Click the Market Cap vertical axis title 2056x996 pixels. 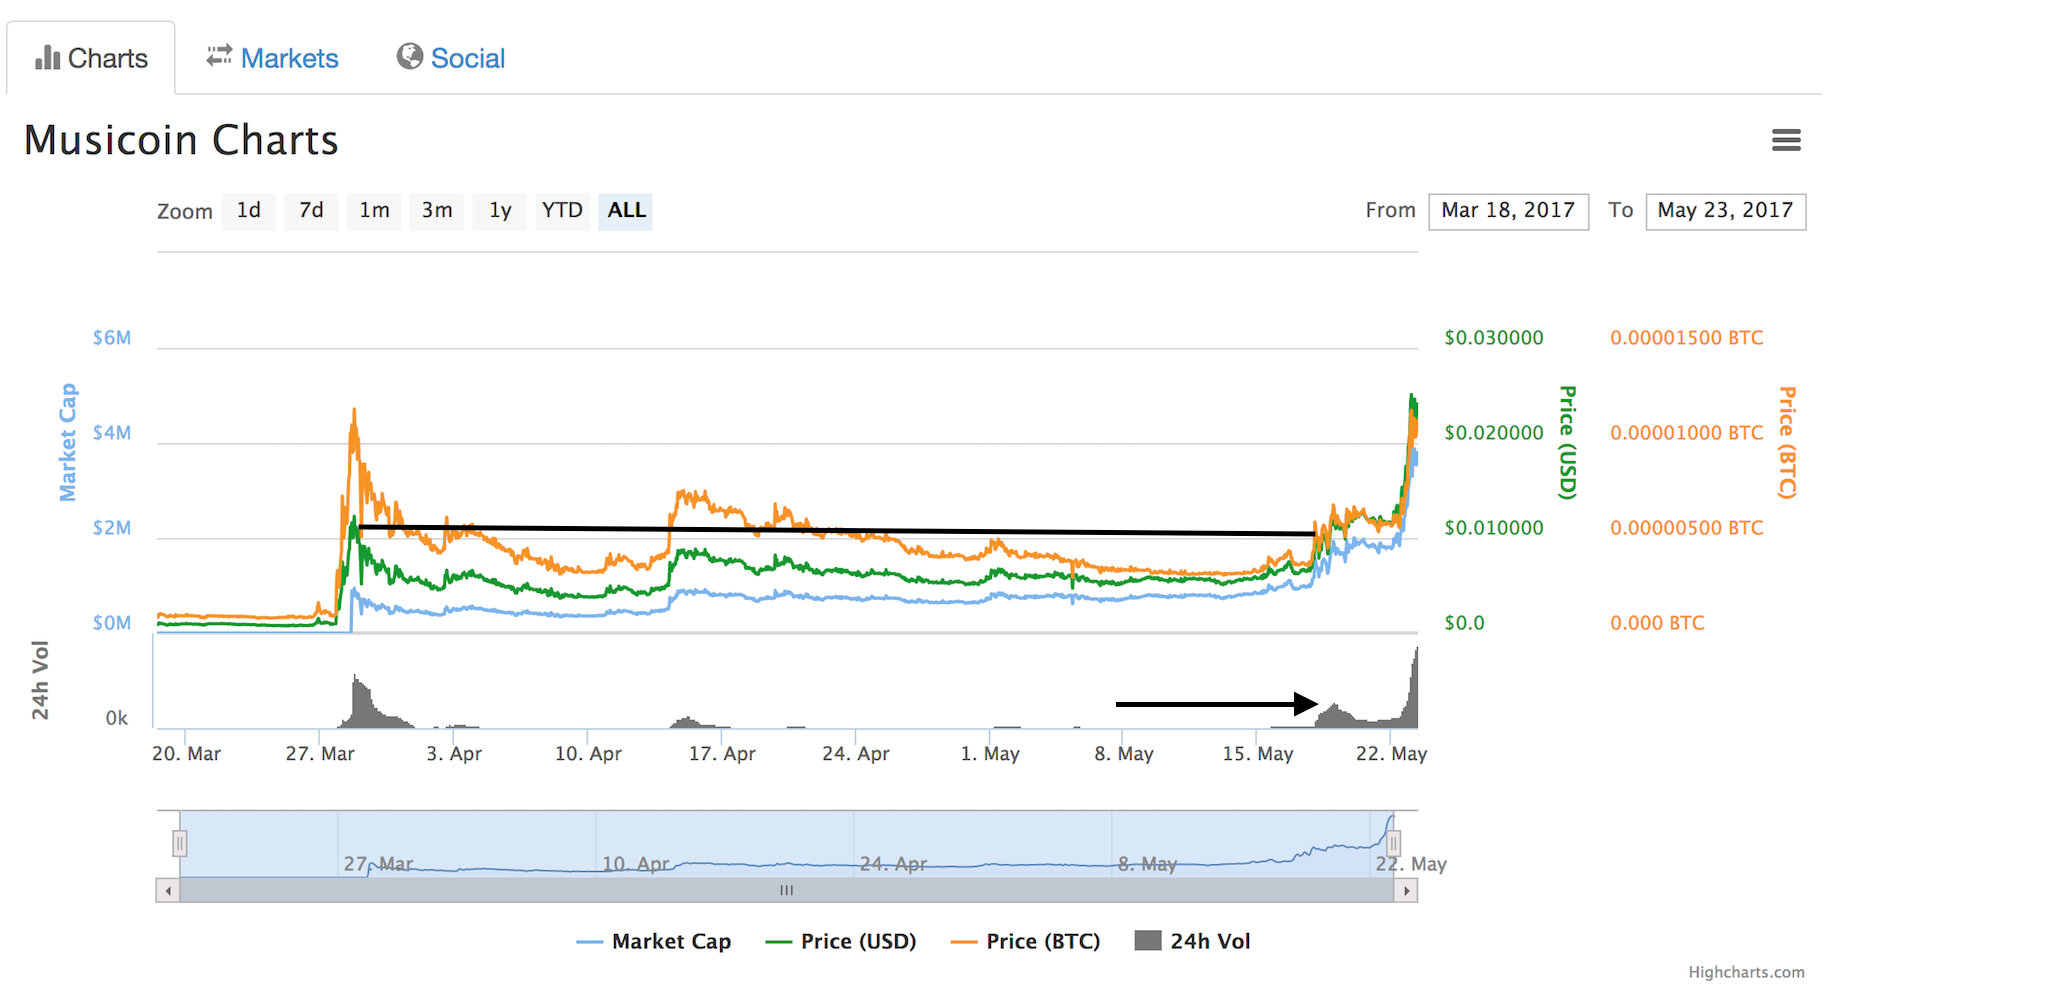67,442
